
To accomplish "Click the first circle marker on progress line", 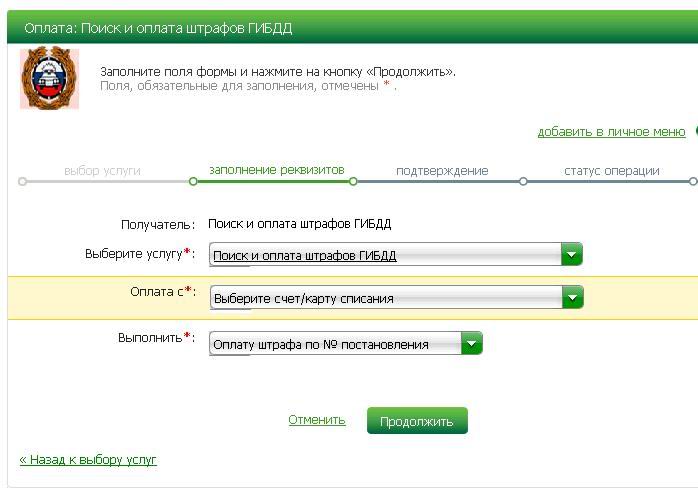I will [22, 182].
